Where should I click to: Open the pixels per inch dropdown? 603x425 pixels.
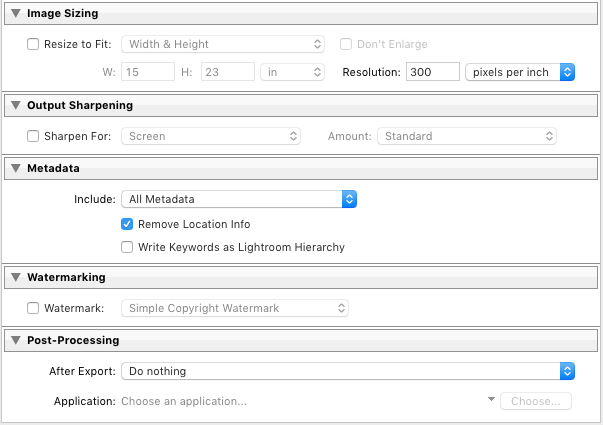pos(520,72)
